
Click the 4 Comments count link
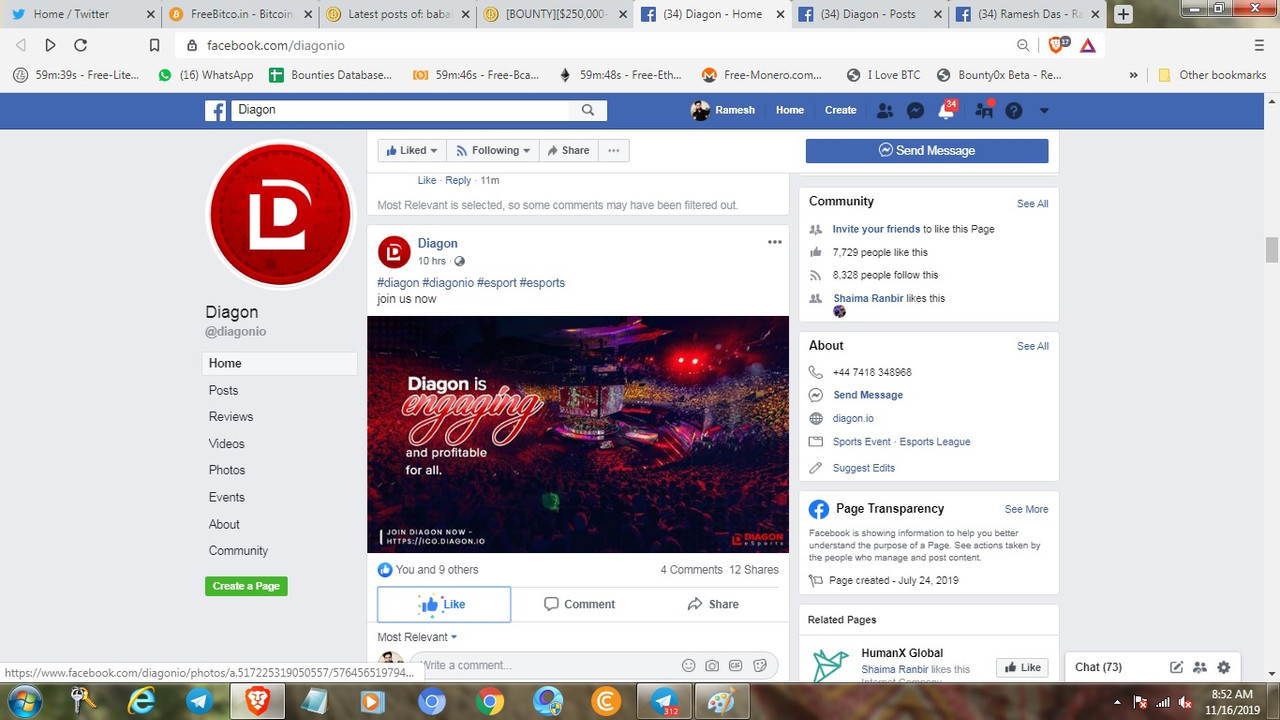pyautogui.click(x=691, y=570)
